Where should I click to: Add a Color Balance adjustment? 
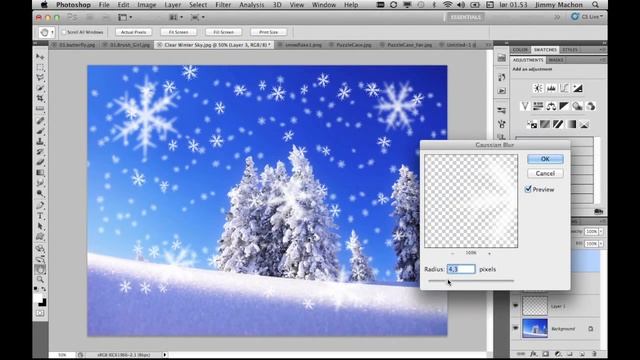551,106
